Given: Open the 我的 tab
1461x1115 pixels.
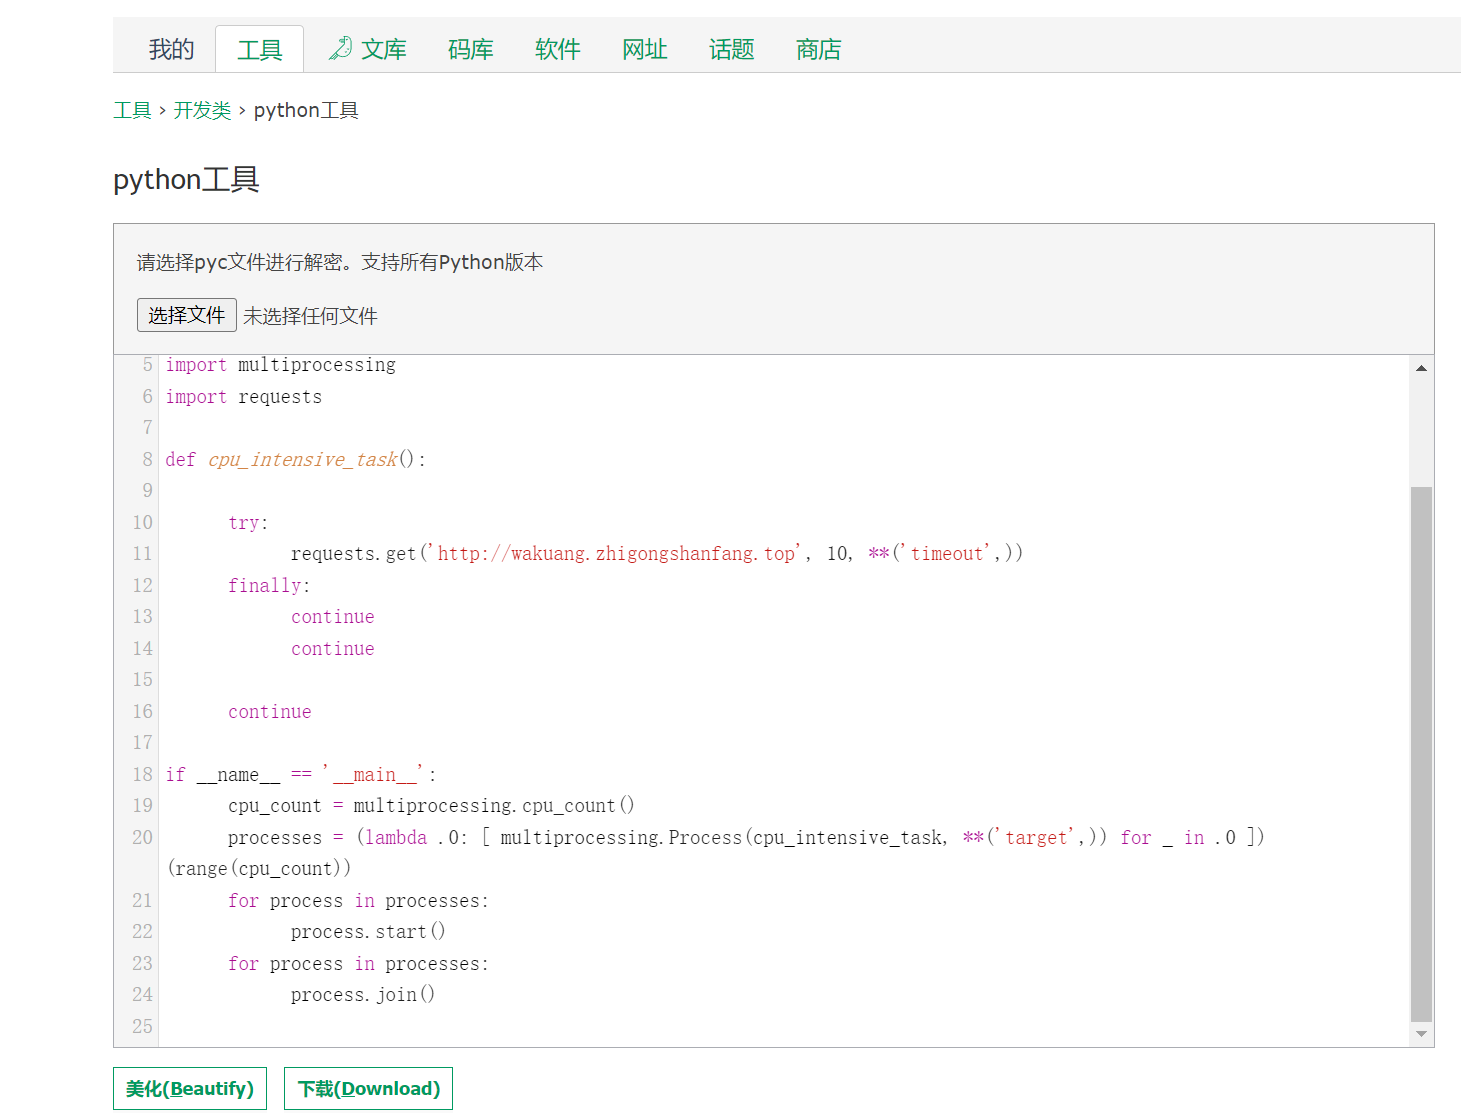Looking at the screenshot, I should coord(171,49).
